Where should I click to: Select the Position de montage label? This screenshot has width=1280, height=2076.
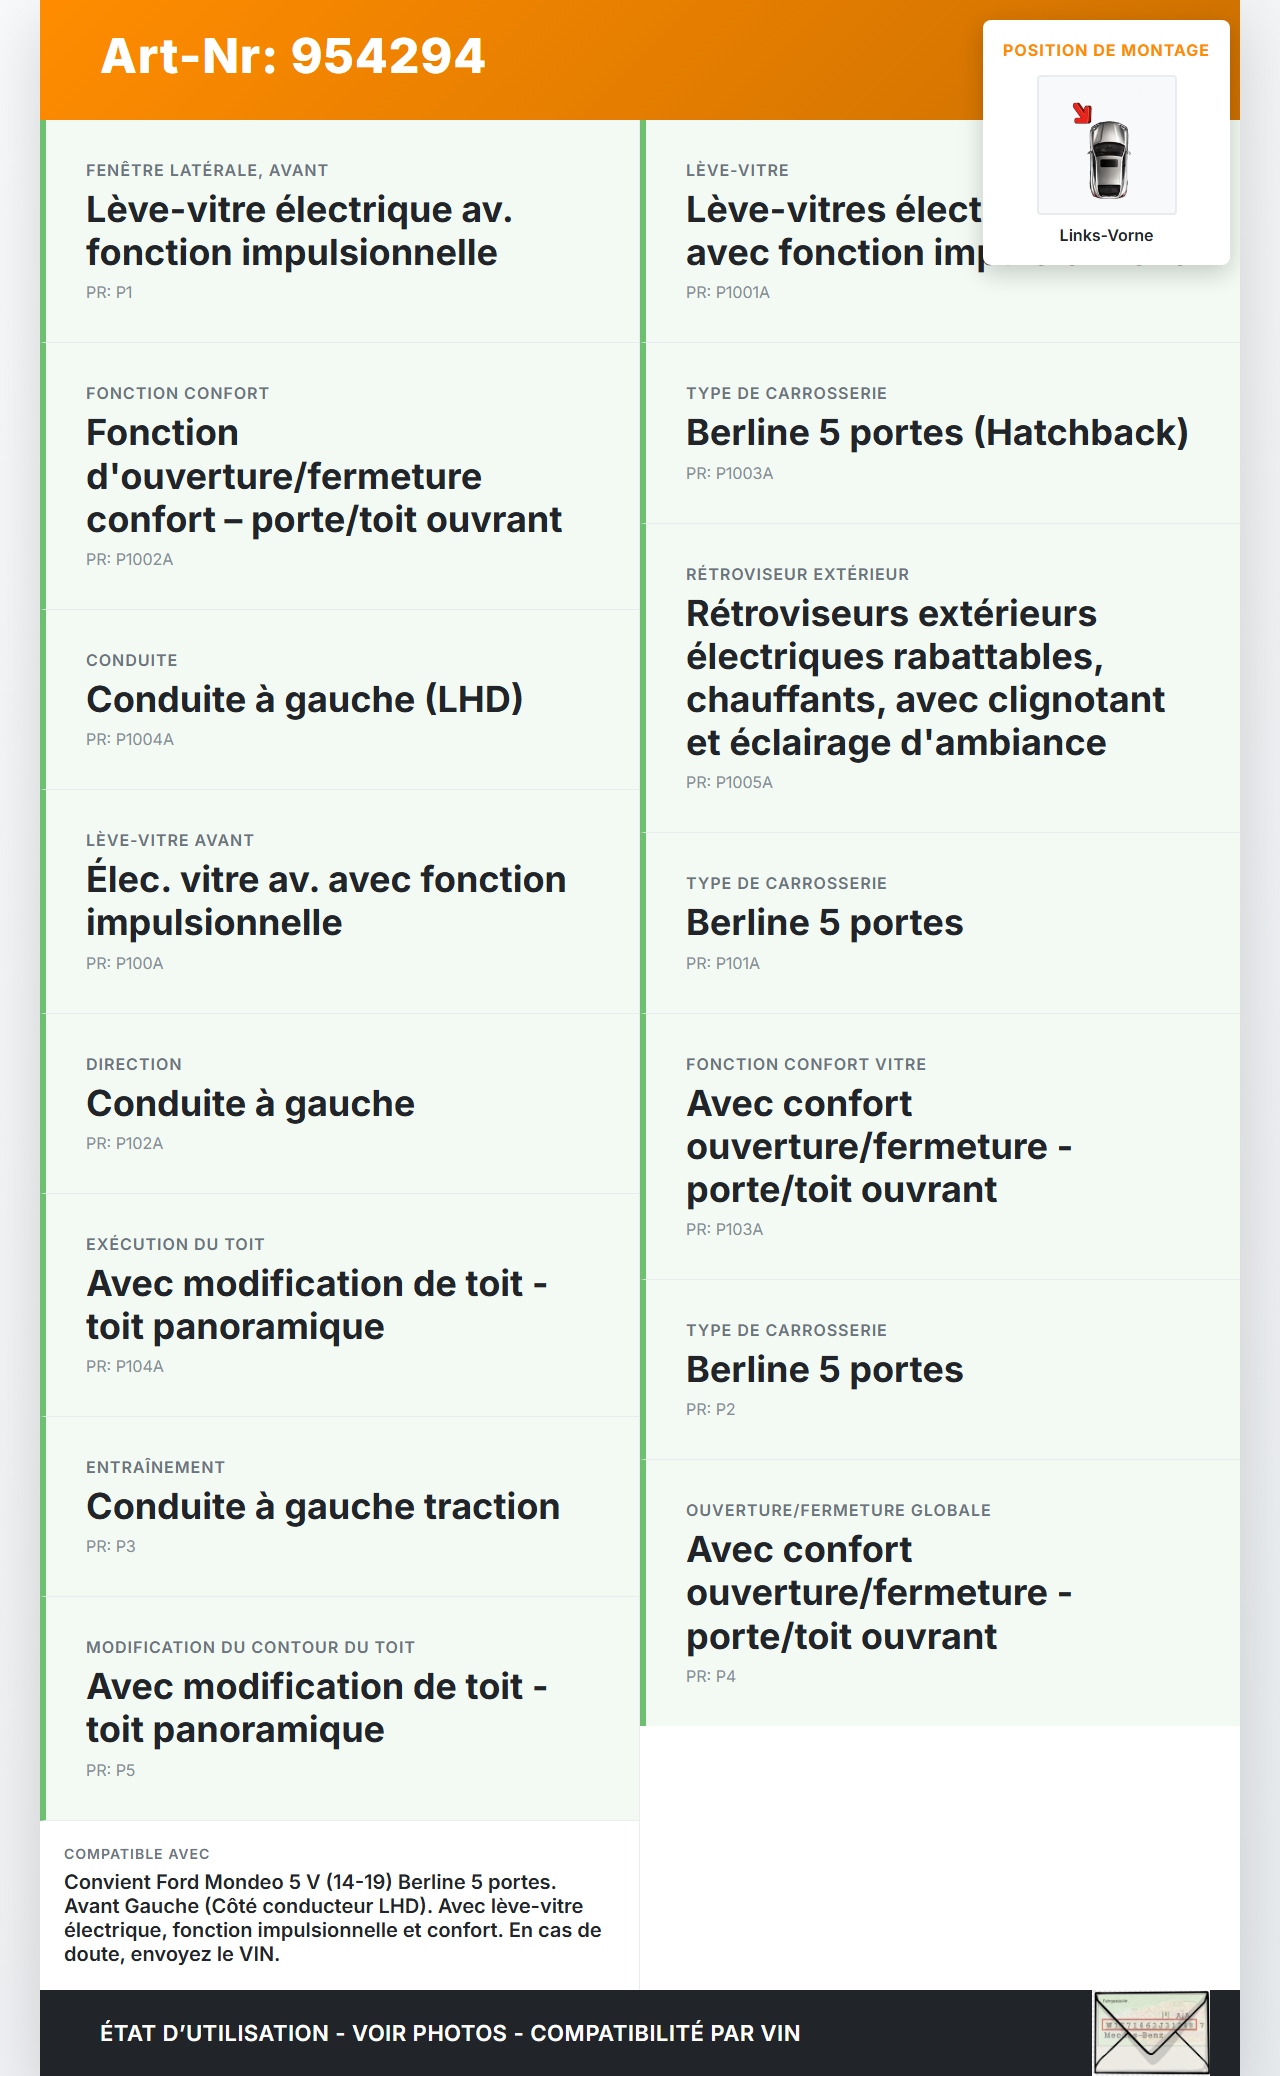tap(1105, 50)
